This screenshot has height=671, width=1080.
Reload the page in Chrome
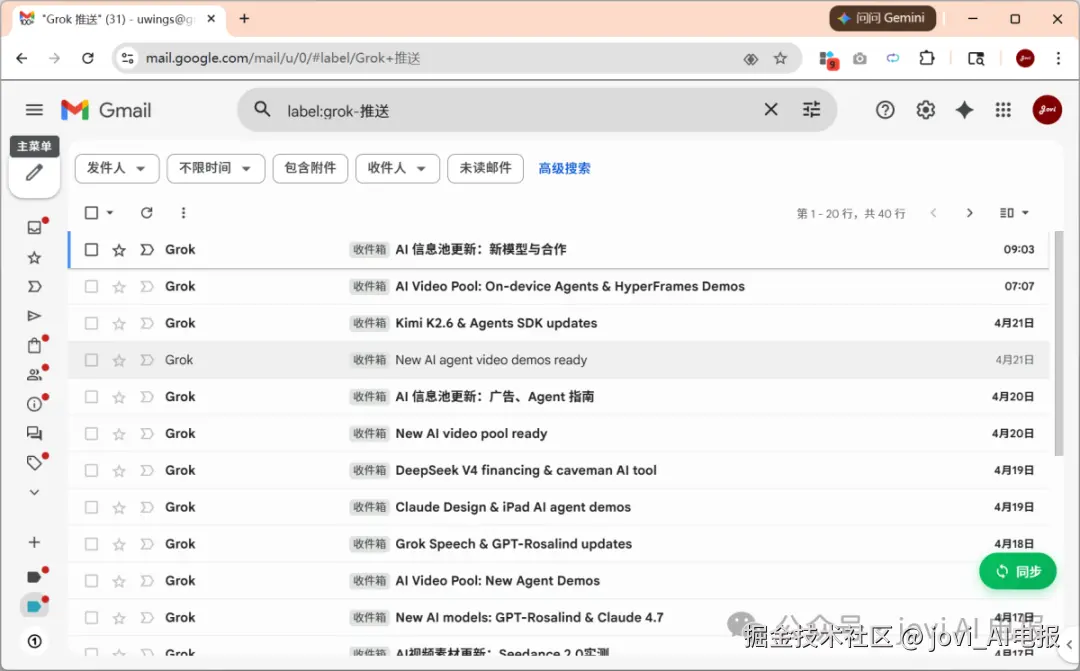87,59
